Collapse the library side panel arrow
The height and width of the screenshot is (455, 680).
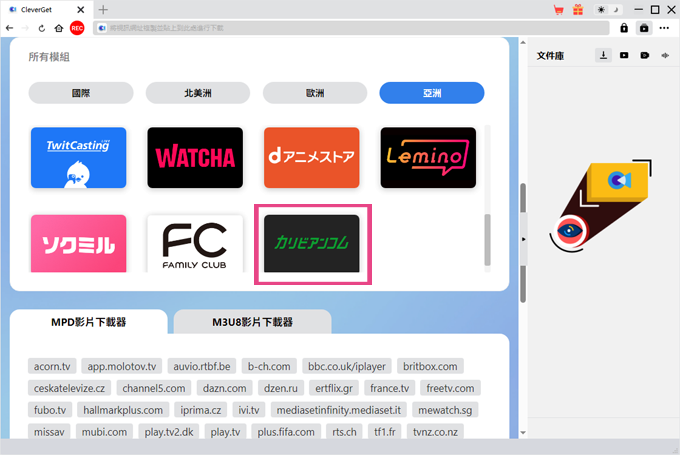pos(524,239)
